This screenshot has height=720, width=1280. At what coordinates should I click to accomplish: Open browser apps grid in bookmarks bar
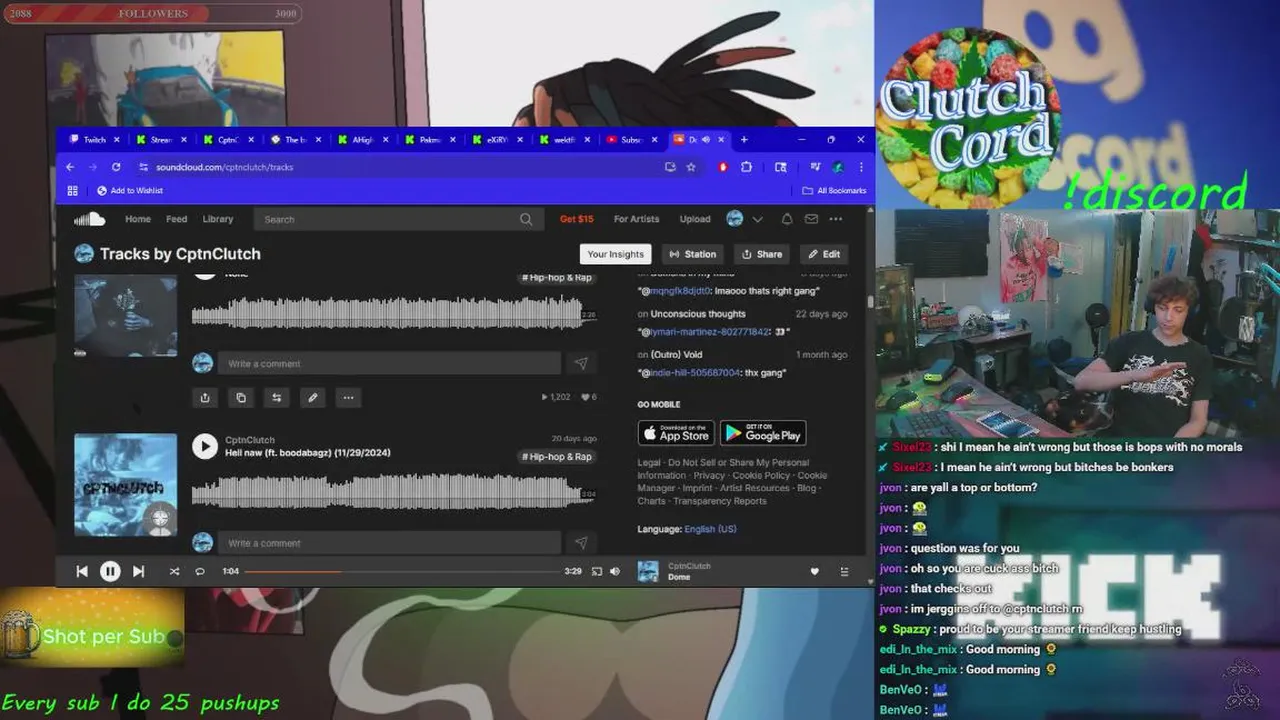pyautogui.click(x=72, y=191)
